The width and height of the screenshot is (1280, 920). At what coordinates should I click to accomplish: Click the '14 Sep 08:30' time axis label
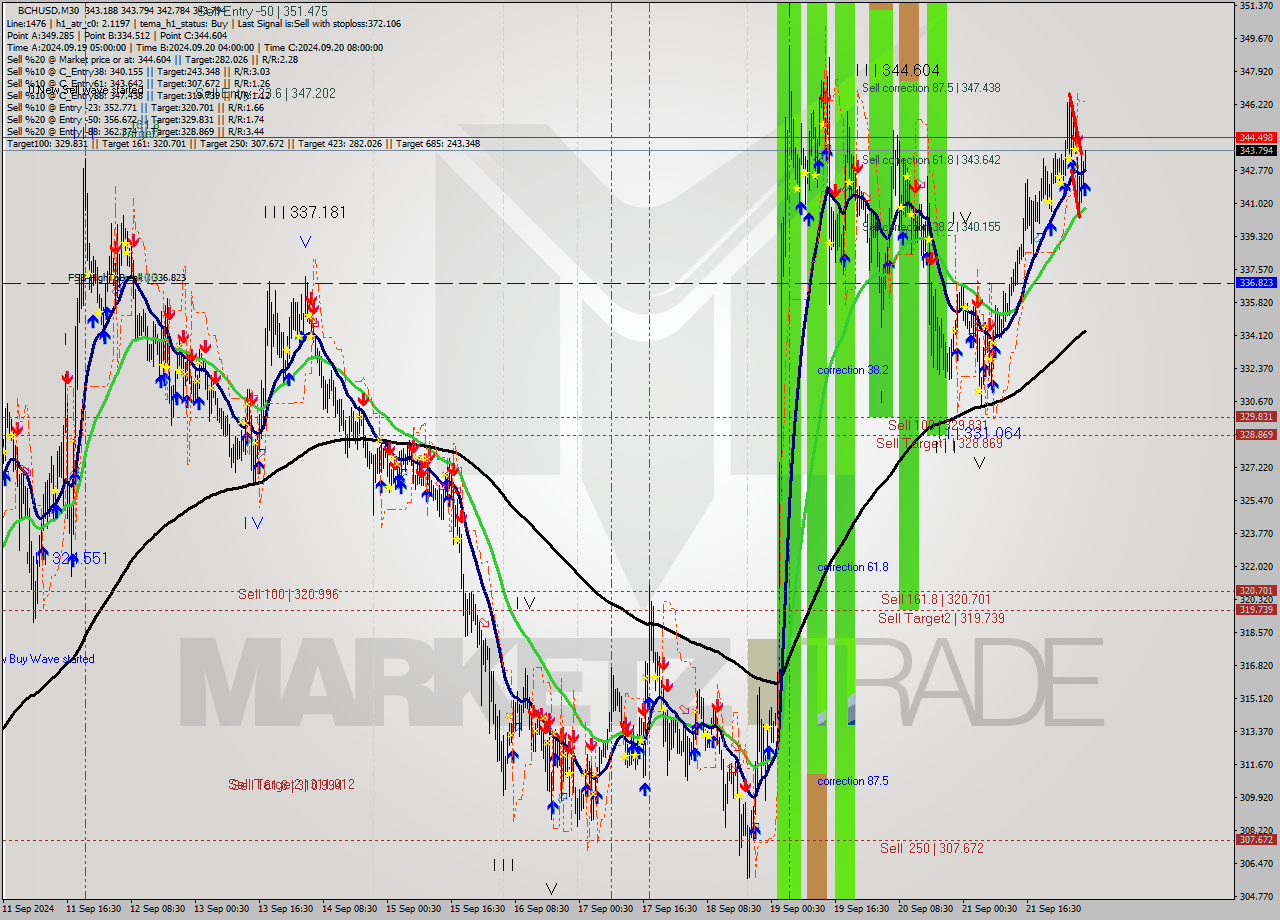(350, 909)
